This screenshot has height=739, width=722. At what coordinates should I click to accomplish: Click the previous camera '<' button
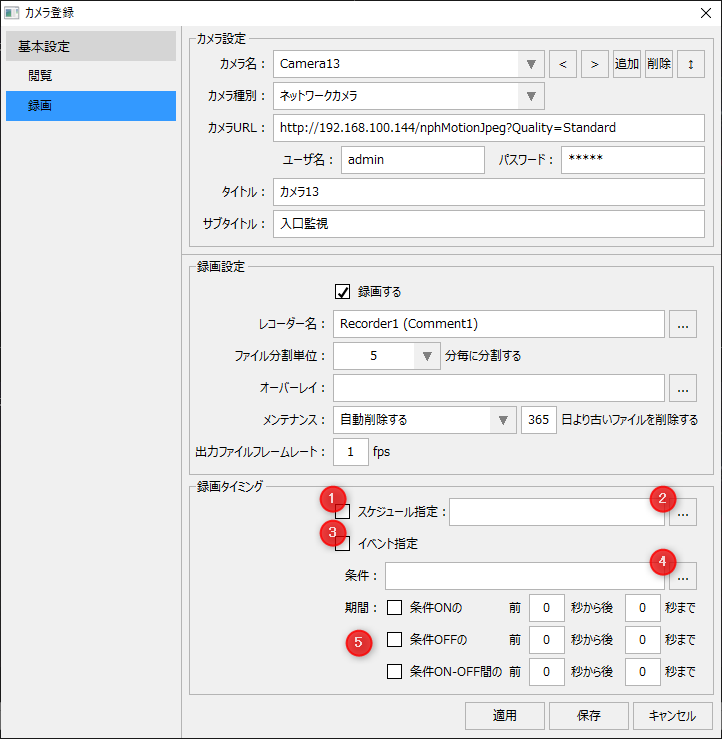click(x=563, y=64)
